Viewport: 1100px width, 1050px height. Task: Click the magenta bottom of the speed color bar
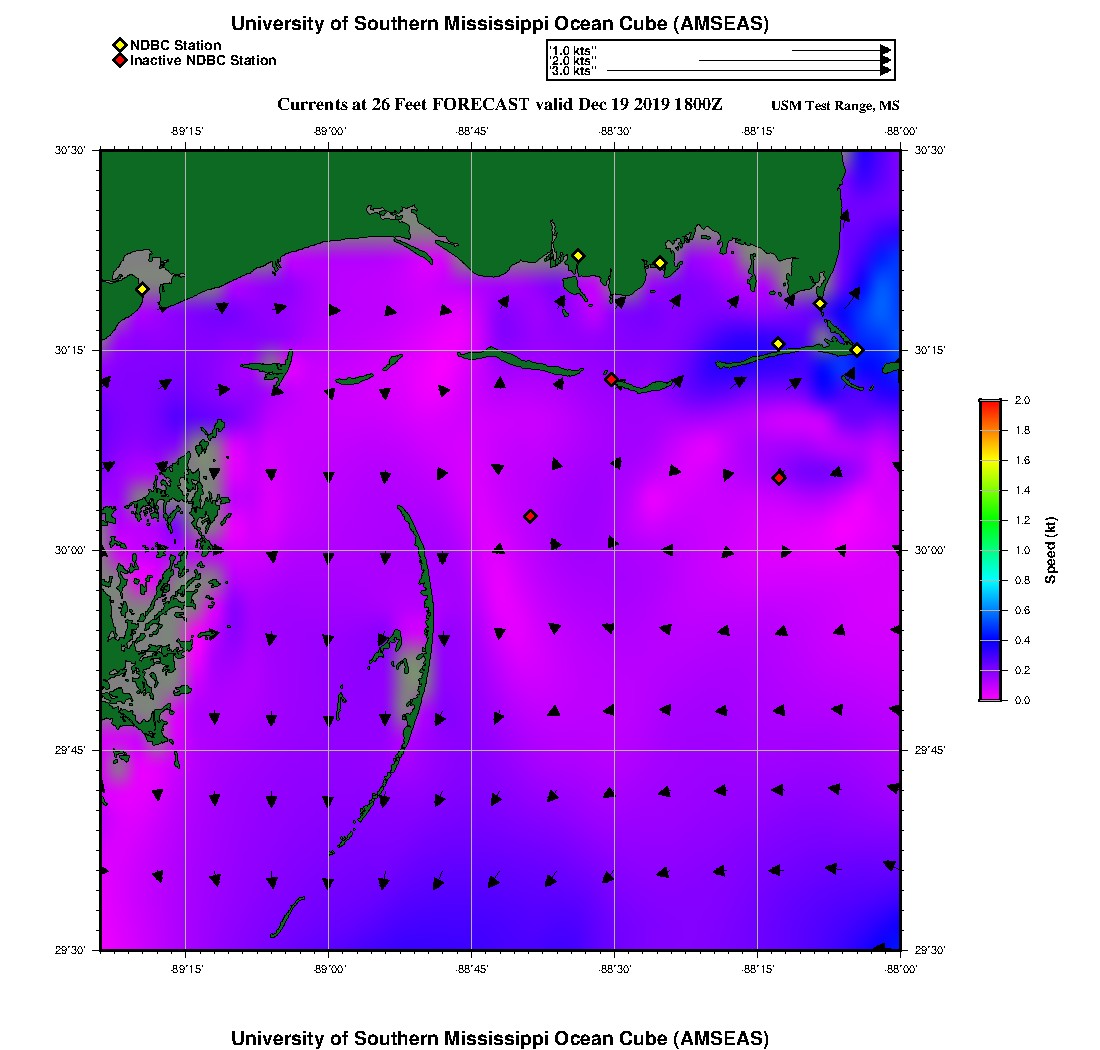(x=989, y=696)
